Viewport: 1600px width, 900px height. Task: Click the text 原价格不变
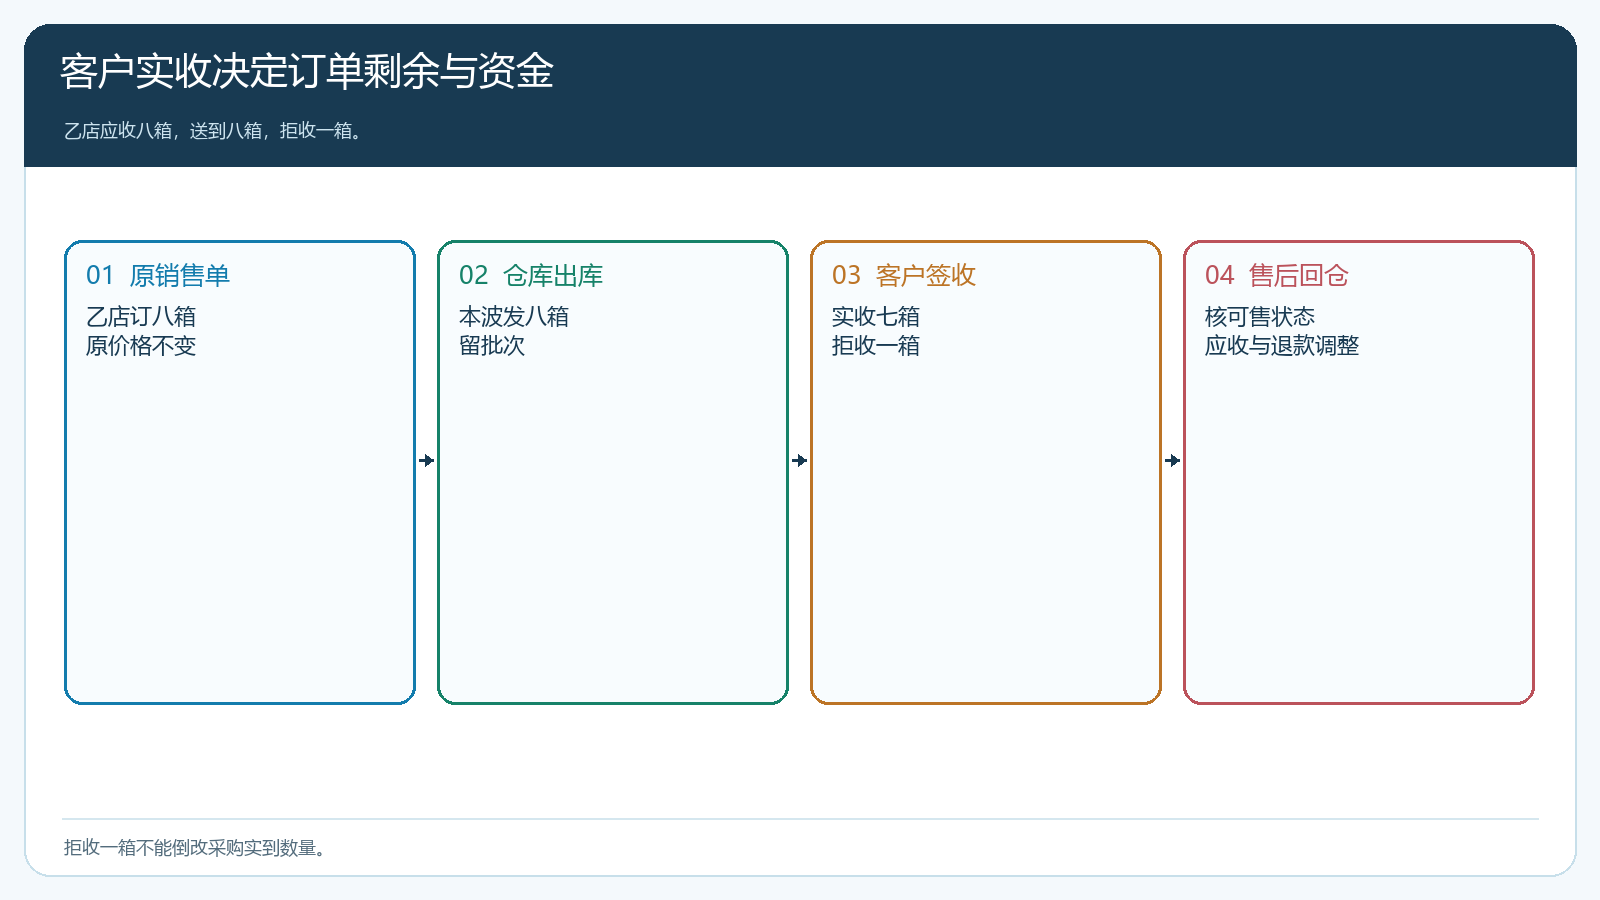(141, 346)
